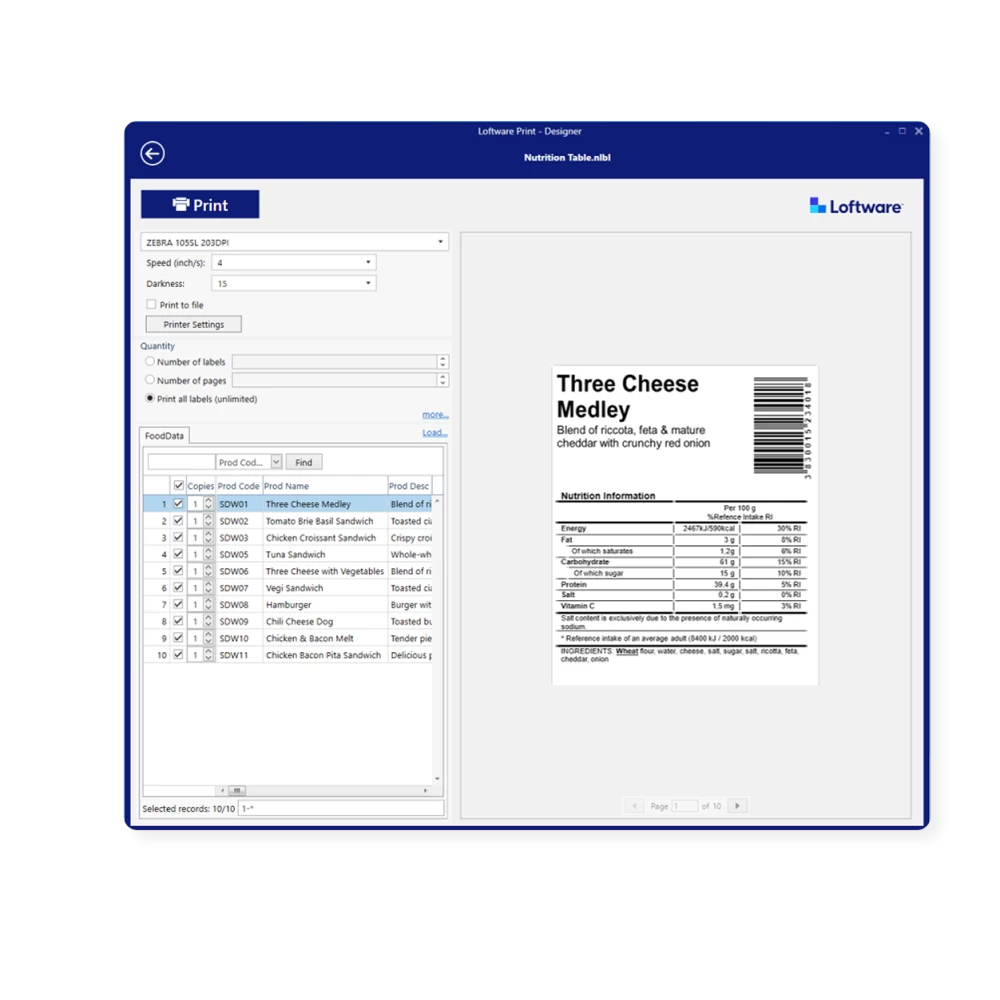This screenshot has height=1000, width=1000.
Task: Select the FoodData tab
Action: [x=164, y=436]
